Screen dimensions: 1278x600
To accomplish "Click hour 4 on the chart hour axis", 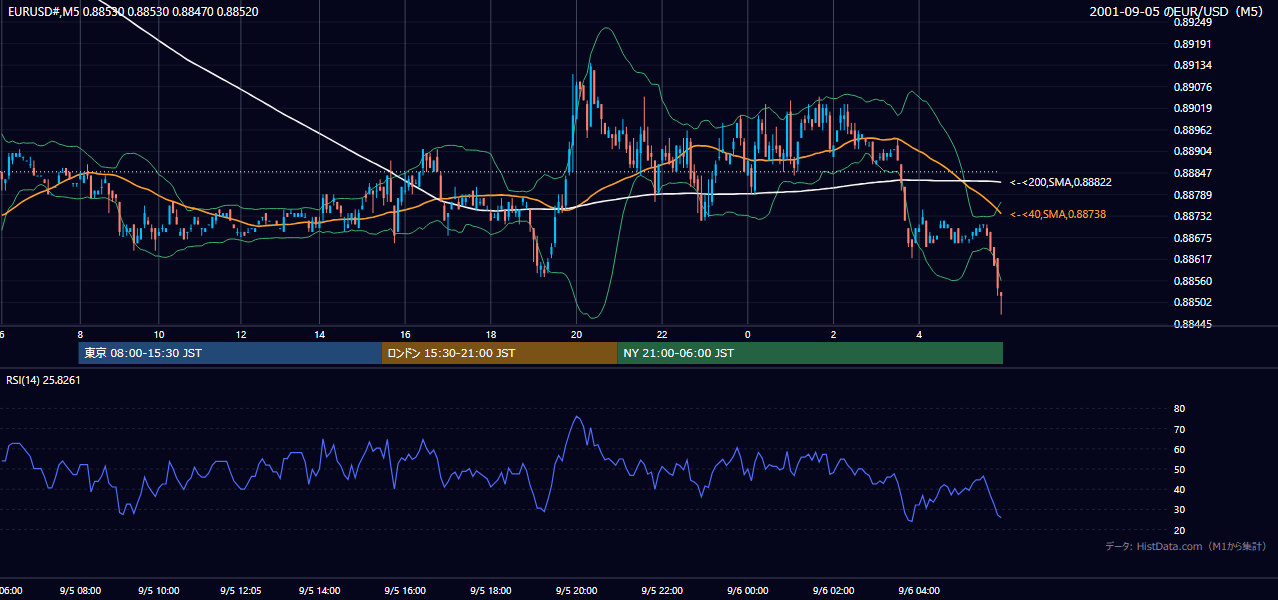I will 919,334.
